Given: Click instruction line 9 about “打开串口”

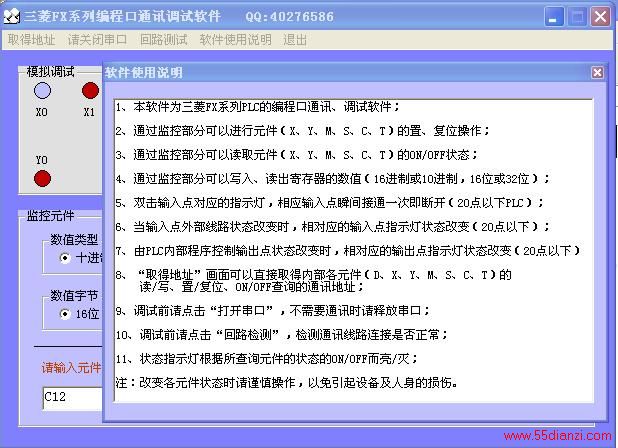Looking at the screenshot, I should 272,311.
